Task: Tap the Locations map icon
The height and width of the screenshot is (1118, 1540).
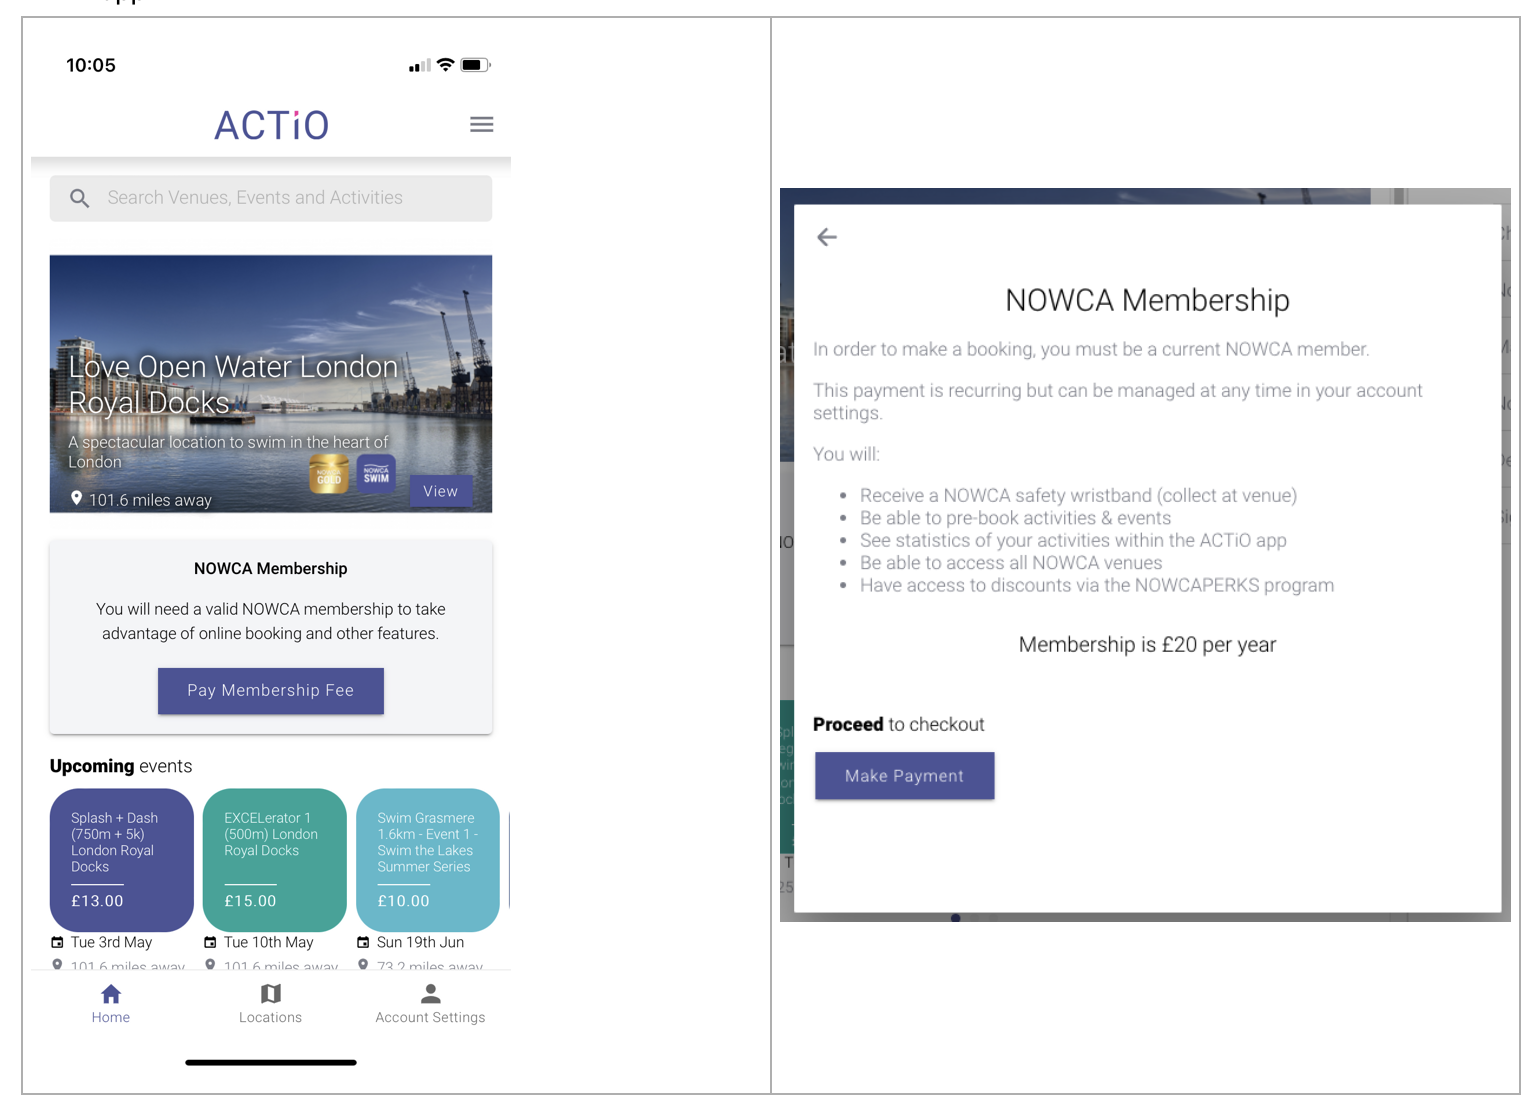Action: click(x=270, y=993)
